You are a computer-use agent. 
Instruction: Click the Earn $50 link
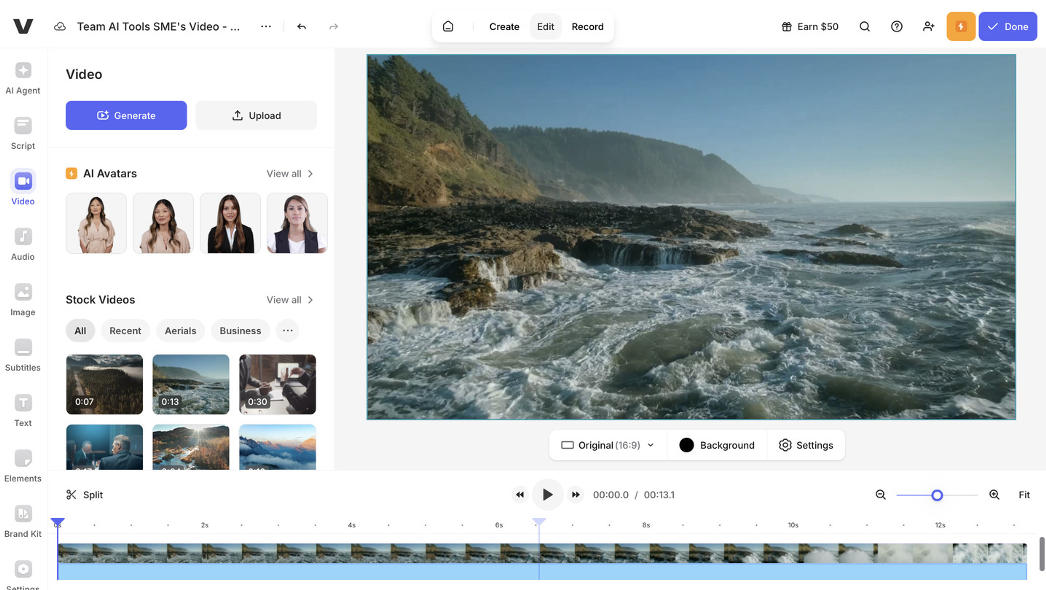810,27
